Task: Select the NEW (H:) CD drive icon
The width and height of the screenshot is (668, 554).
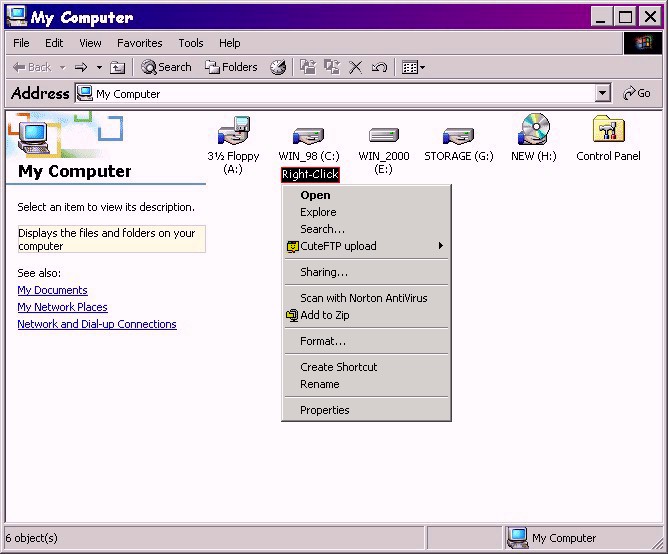Action: click(x=533, y=129)
